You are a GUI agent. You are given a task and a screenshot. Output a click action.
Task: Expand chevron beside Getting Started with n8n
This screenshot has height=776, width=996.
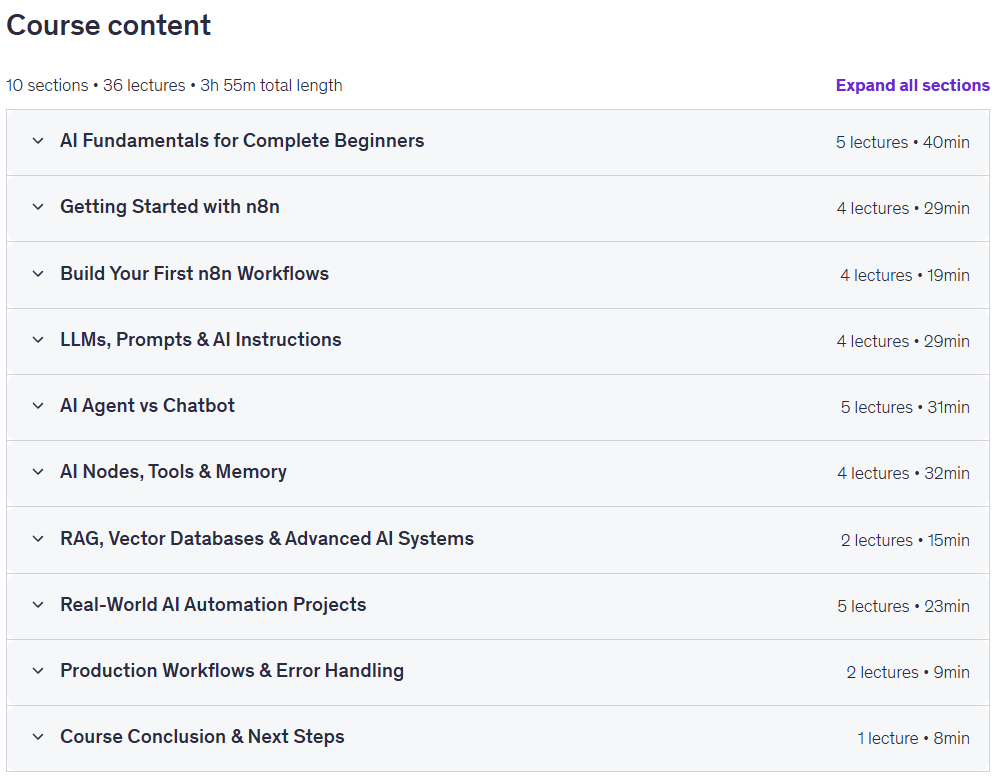coord(38,207)
